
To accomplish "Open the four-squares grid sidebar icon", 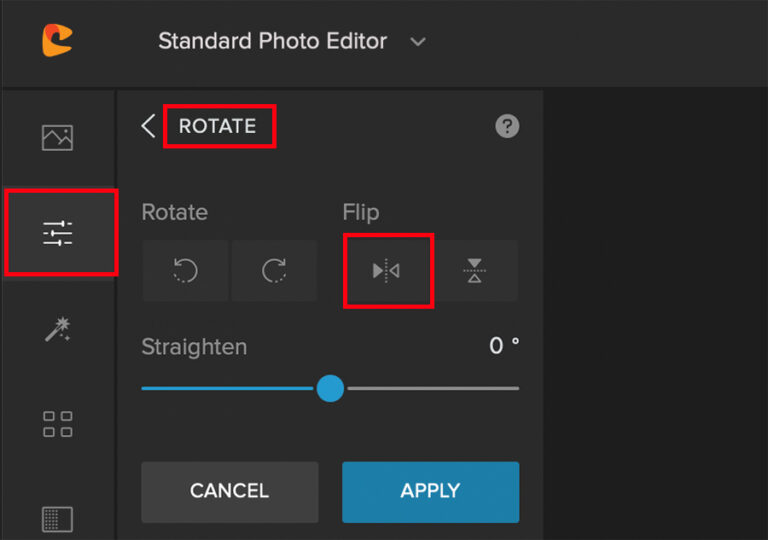I will pyautogui.click(x=57, y=424).
